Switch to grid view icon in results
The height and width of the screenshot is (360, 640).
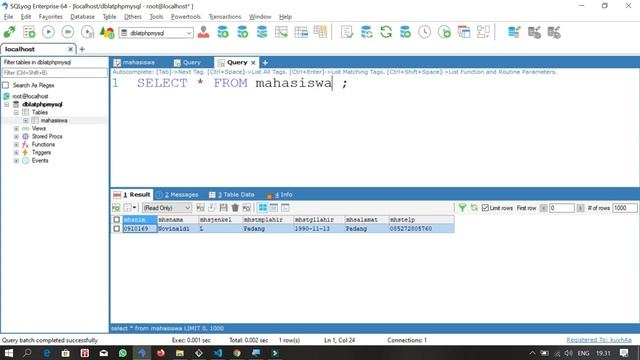[262, 208]
